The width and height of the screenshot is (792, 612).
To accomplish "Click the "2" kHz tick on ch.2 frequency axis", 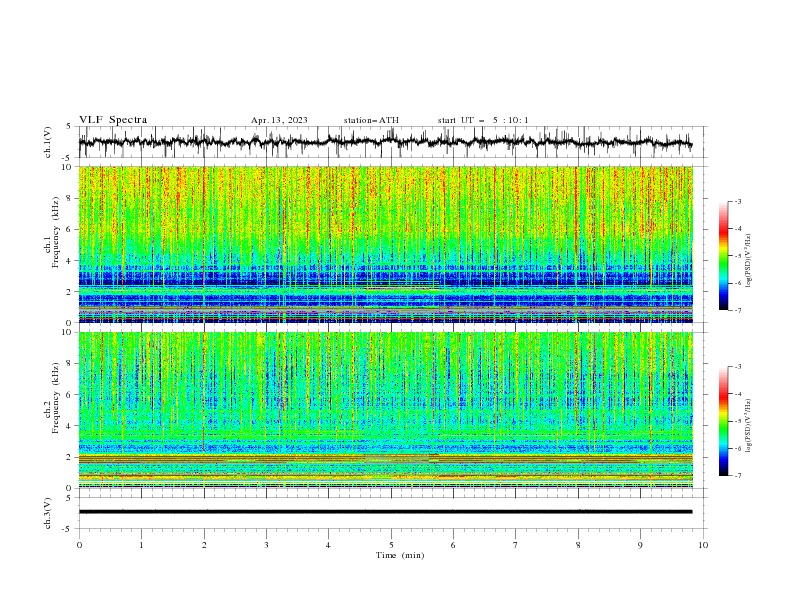I will coord(71,457).
